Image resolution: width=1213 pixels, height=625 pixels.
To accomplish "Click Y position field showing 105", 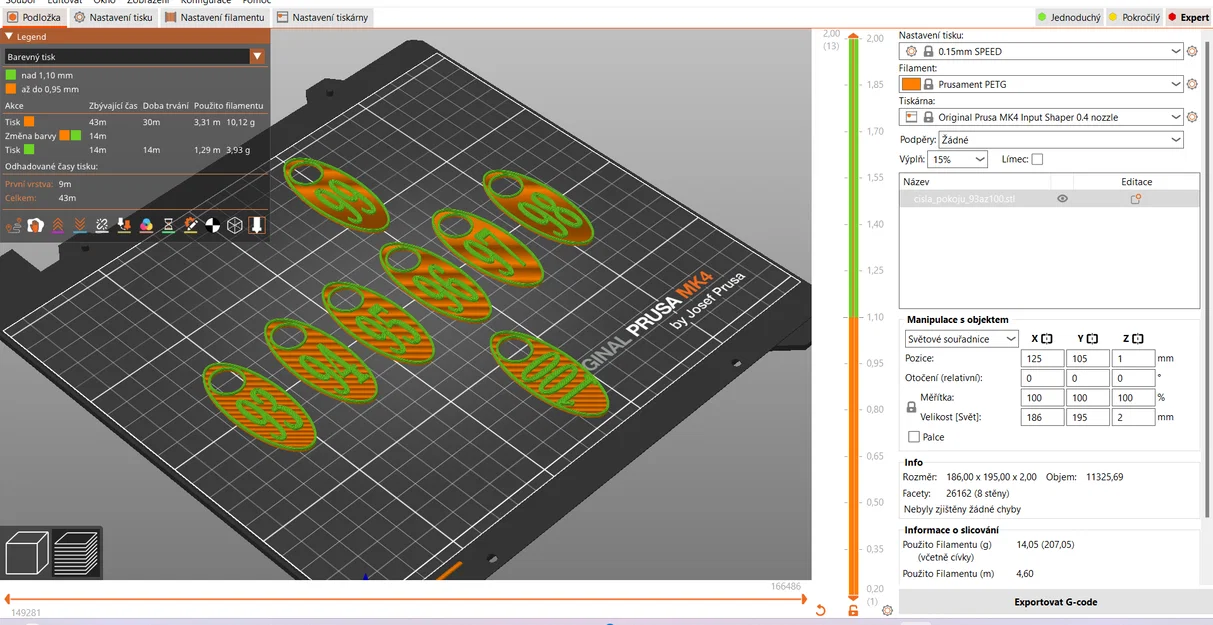I will (1089, 358).
